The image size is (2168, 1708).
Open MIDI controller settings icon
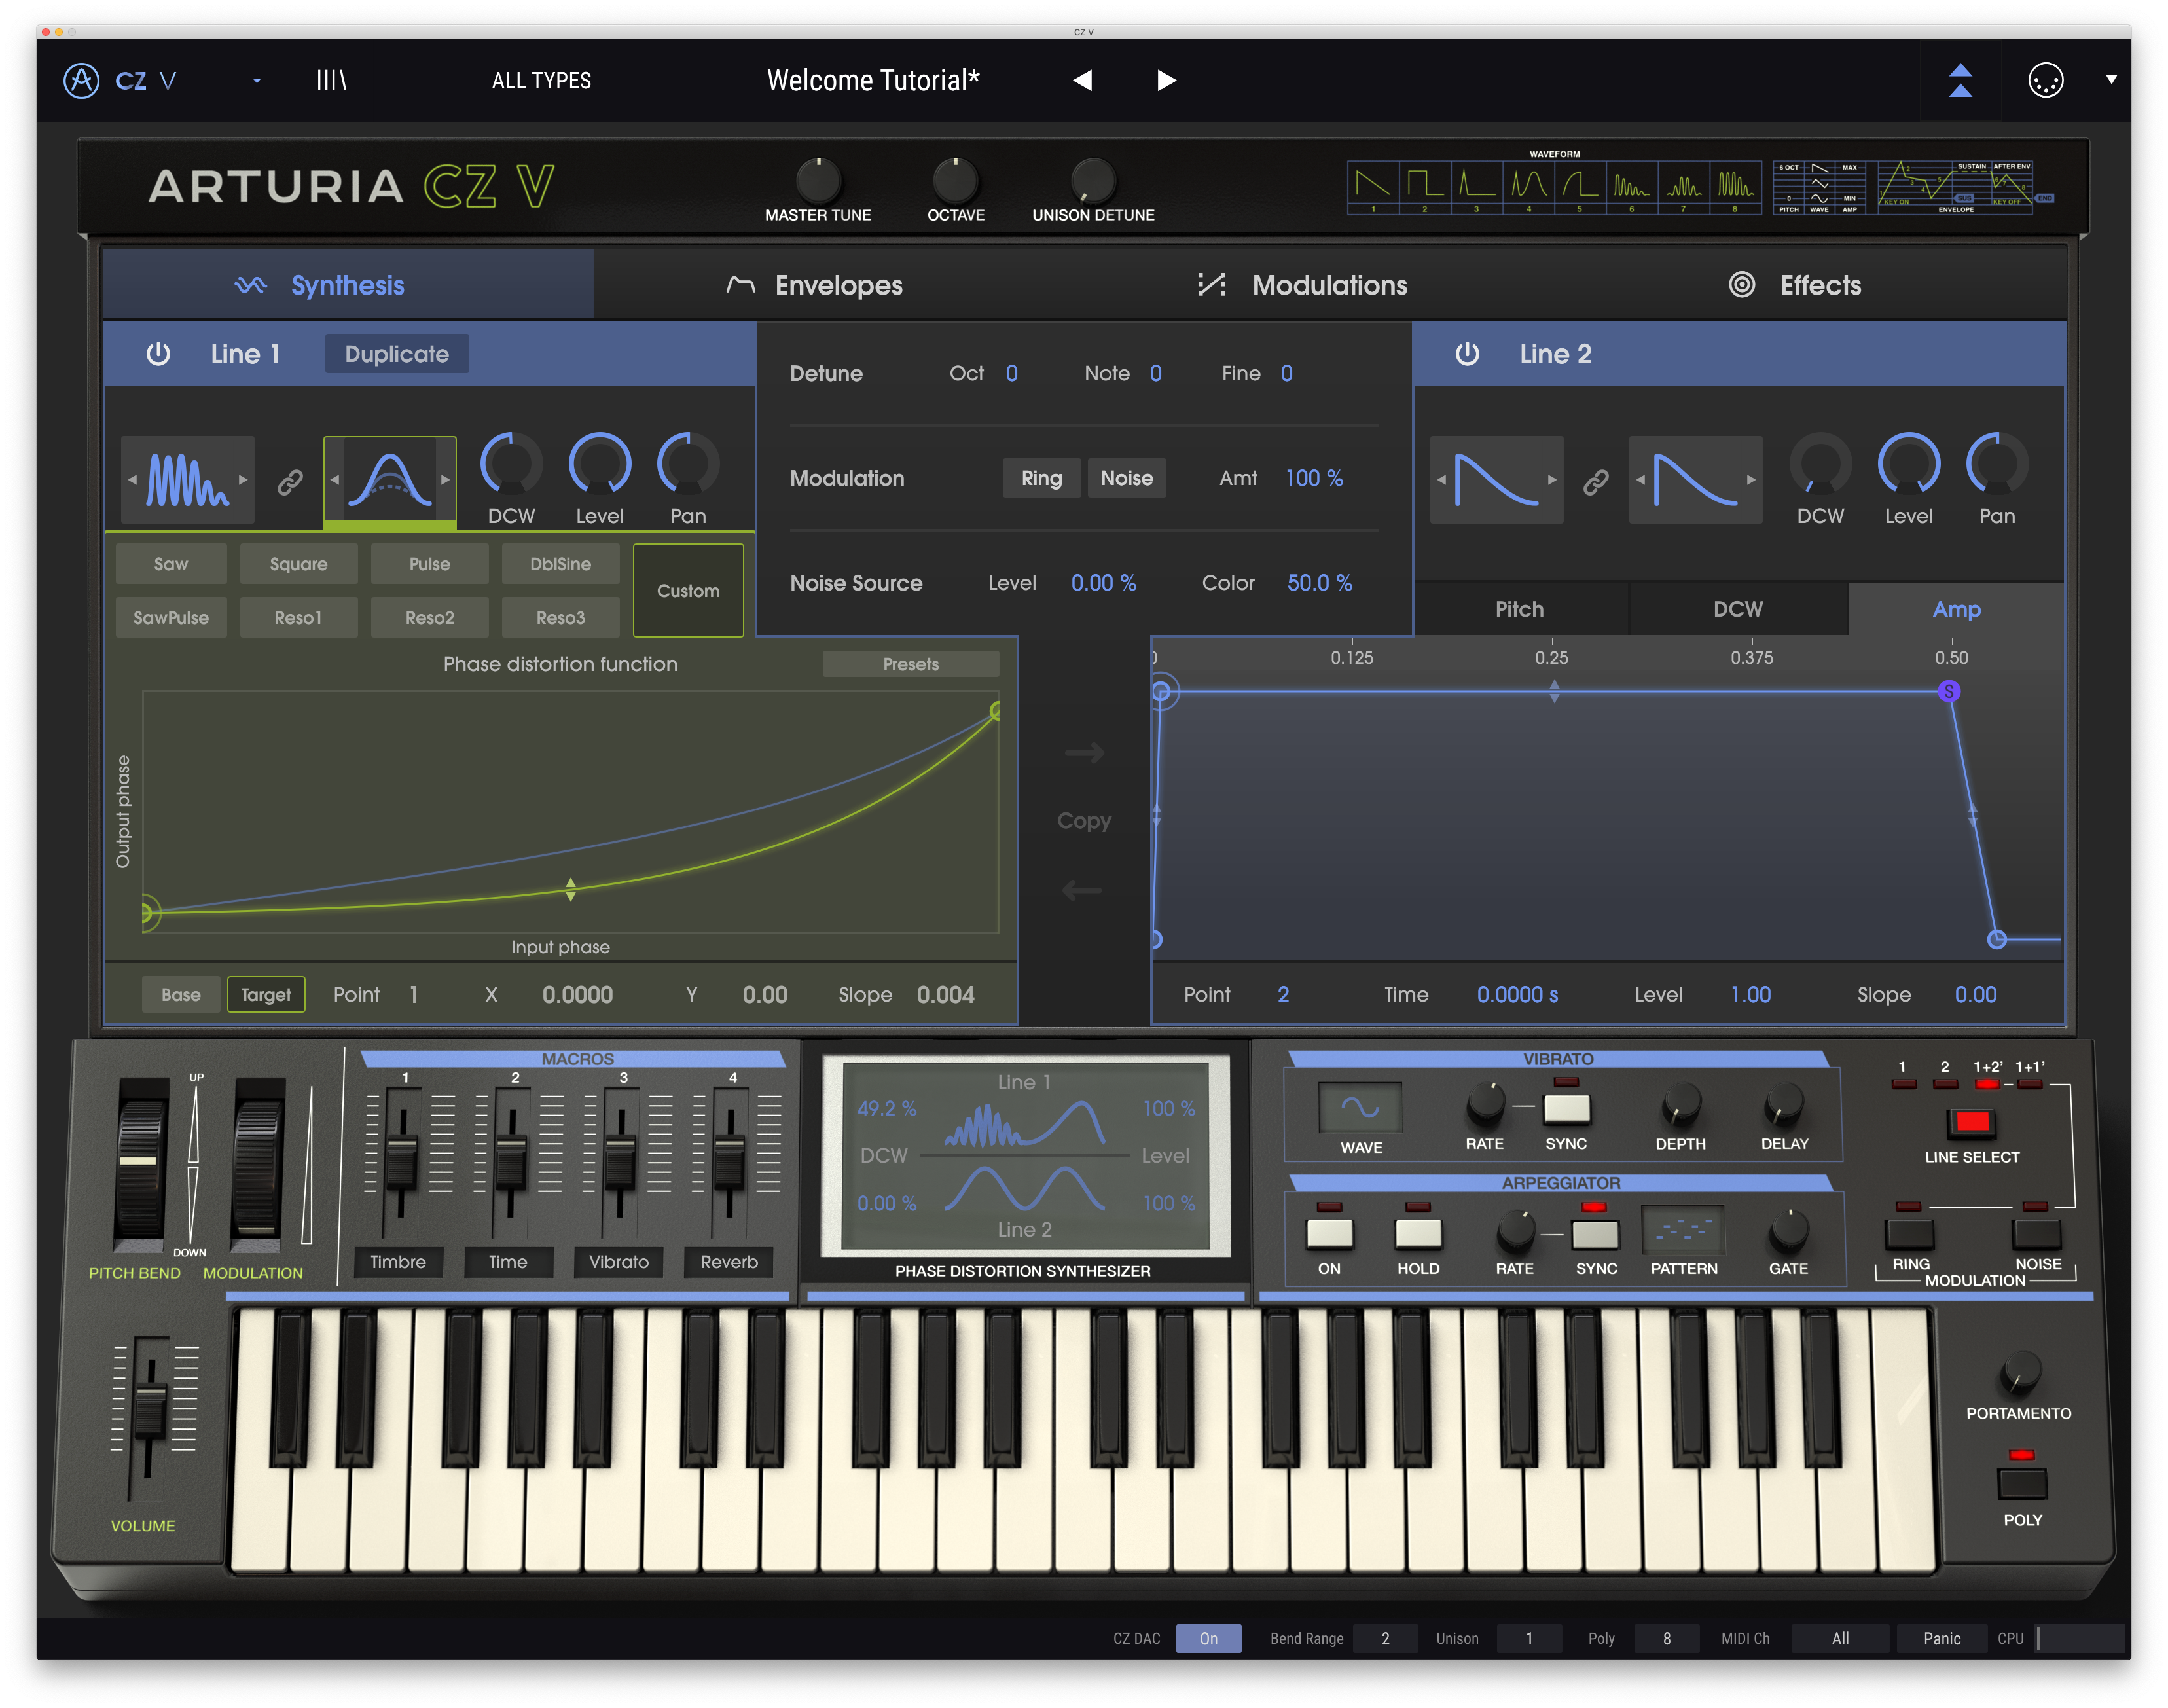point(2045,80)
